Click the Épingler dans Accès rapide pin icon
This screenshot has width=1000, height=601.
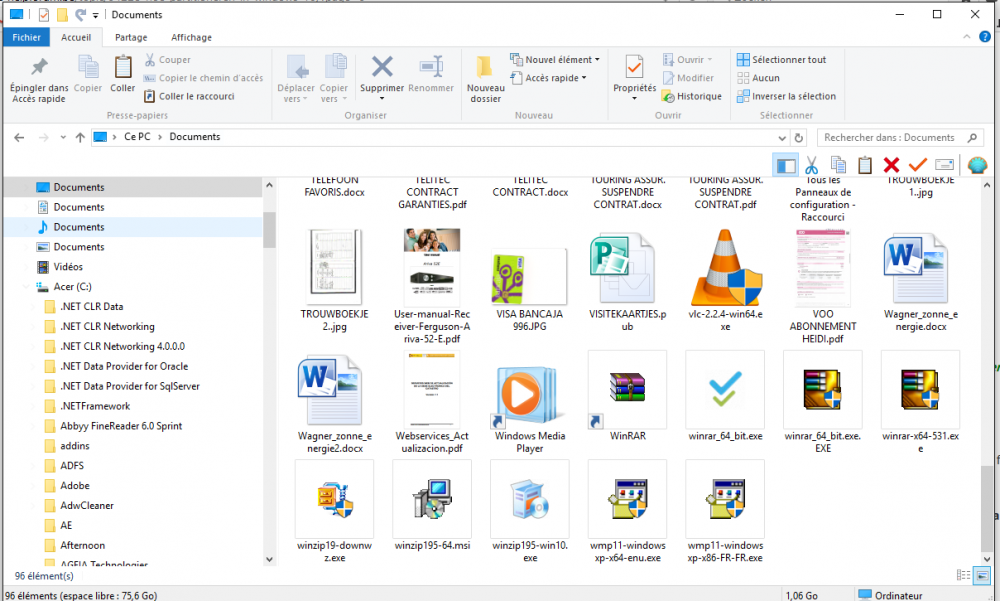point(39,68)
